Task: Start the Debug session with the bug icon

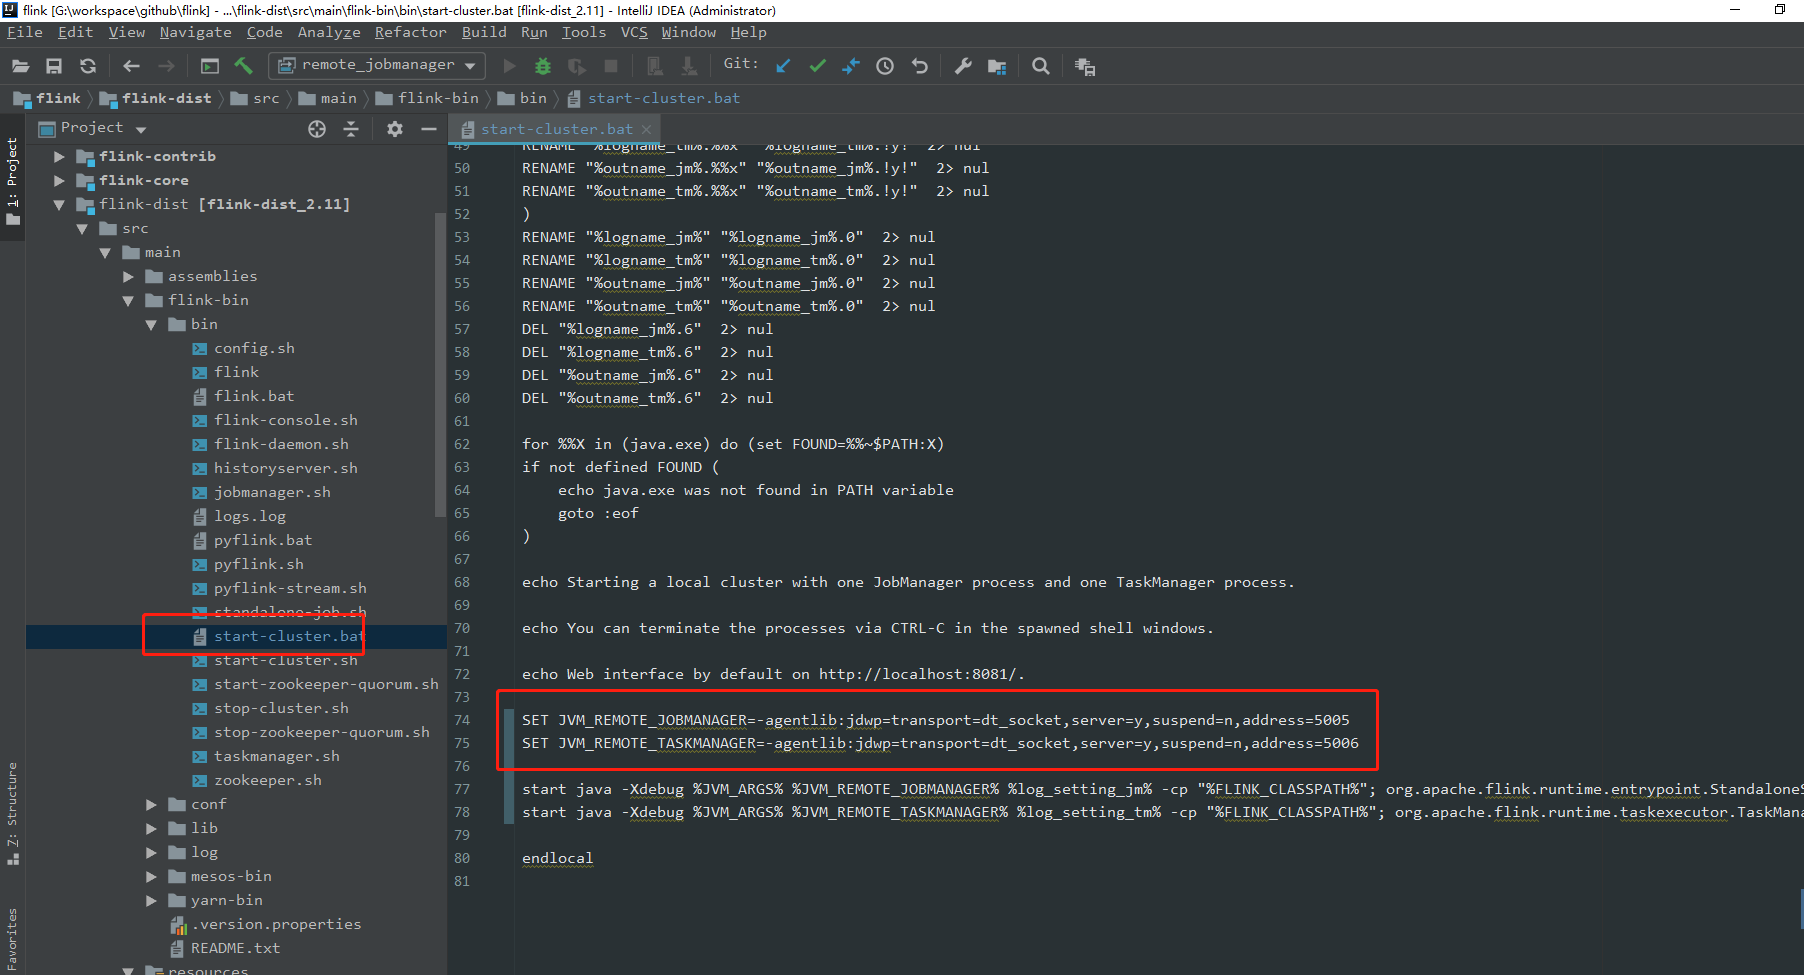Action: (x=542, y=65)
